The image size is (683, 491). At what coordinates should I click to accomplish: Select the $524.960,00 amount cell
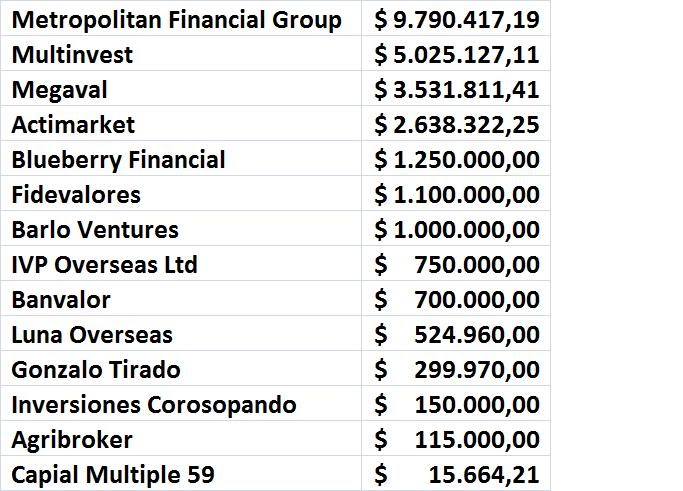click(456, 334)
